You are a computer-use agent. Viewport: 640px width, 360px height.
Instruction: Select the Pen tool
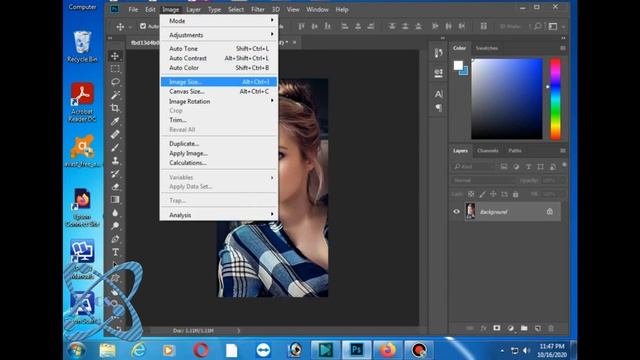coord(116,239)
